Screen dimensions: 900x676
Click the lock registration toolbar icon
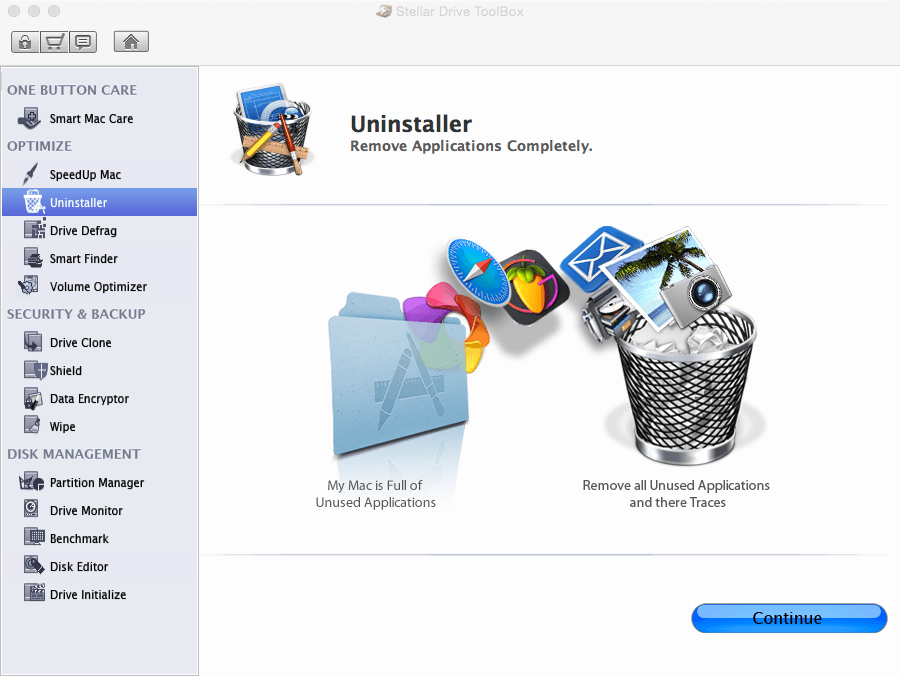point(25,42)
